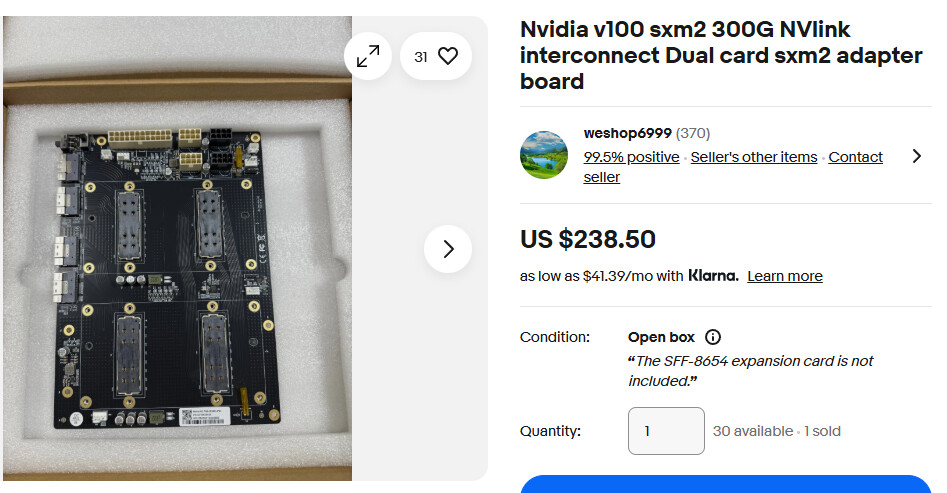Click the Klarna brand logo

[x=713, y=276]
